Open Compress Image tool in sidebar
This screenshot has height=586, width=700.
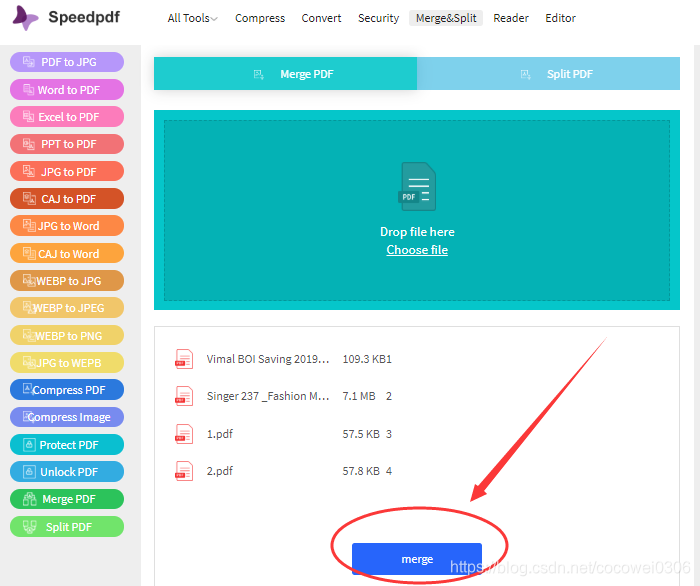(x=67, y=417)
